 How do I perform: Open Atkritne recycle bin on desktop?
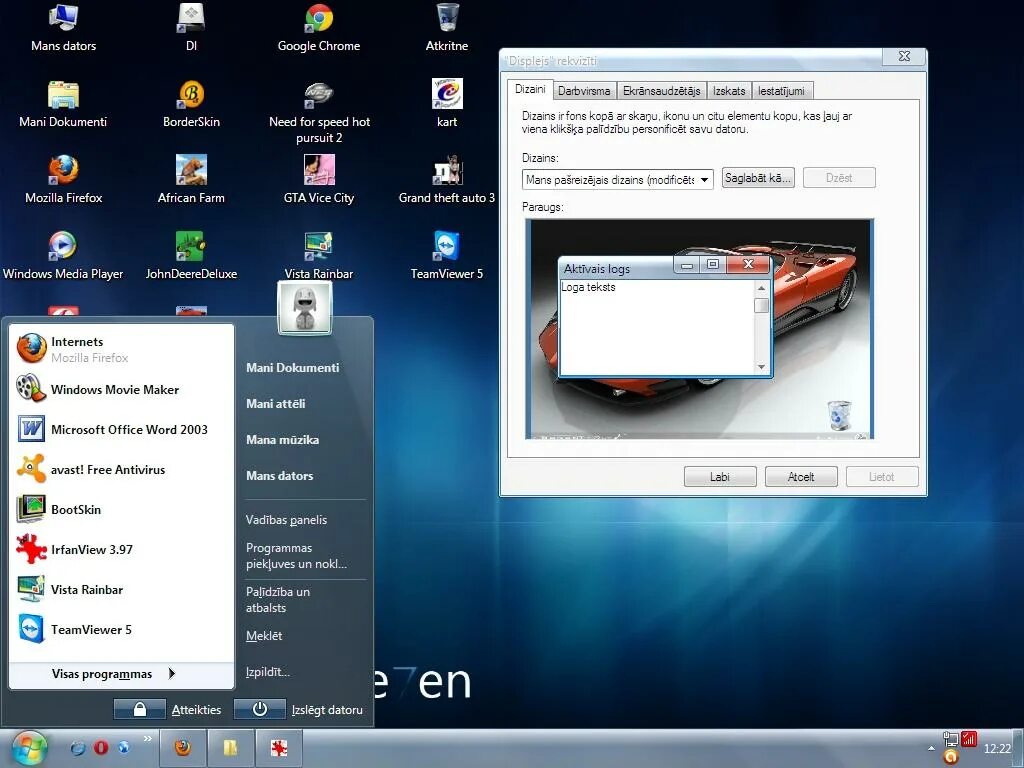click(447, 28)
